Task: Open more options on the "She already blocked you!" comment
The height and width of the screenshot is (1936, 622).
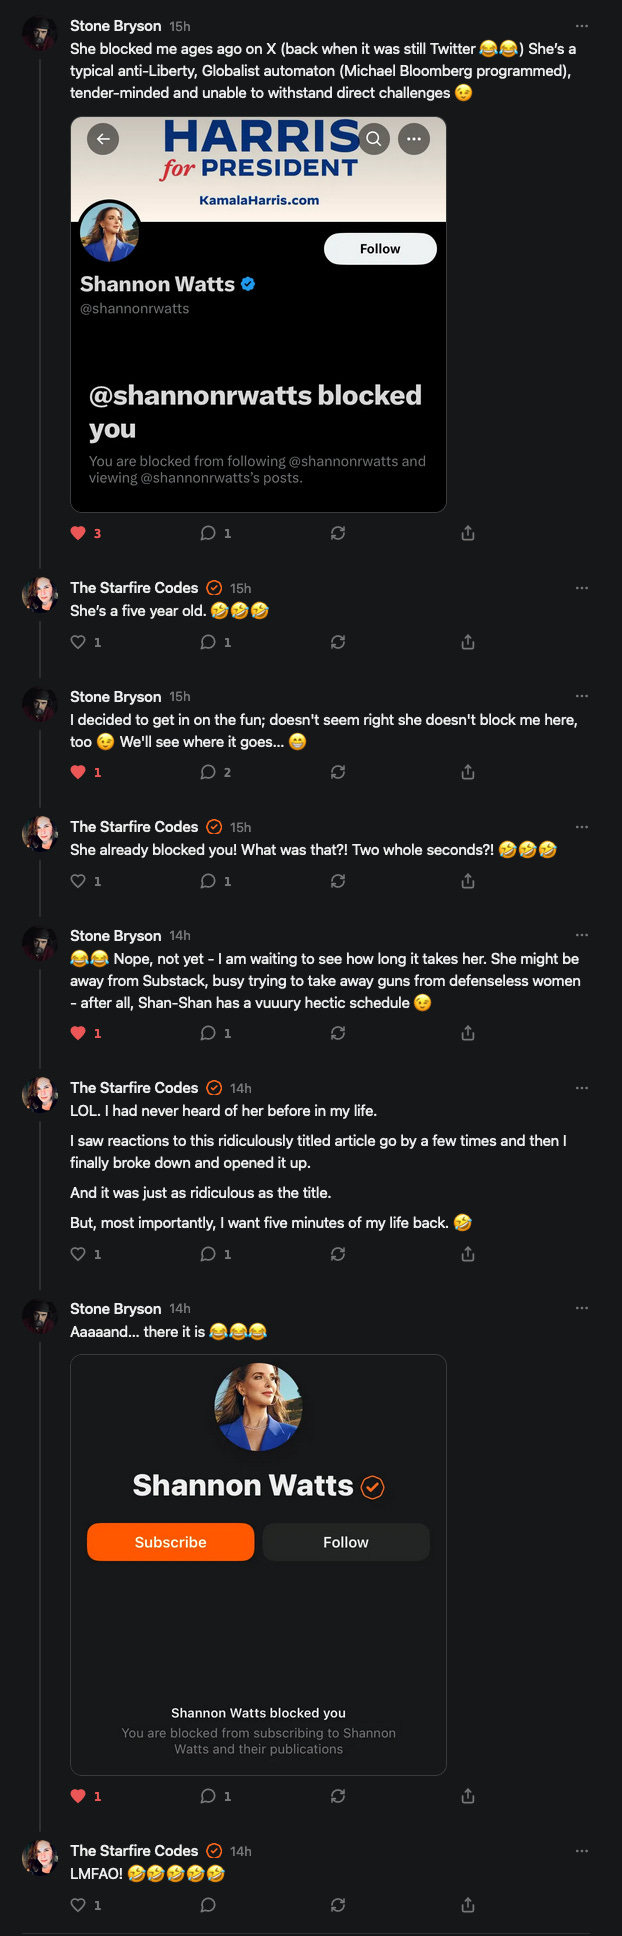Action: tap(582, 827)
